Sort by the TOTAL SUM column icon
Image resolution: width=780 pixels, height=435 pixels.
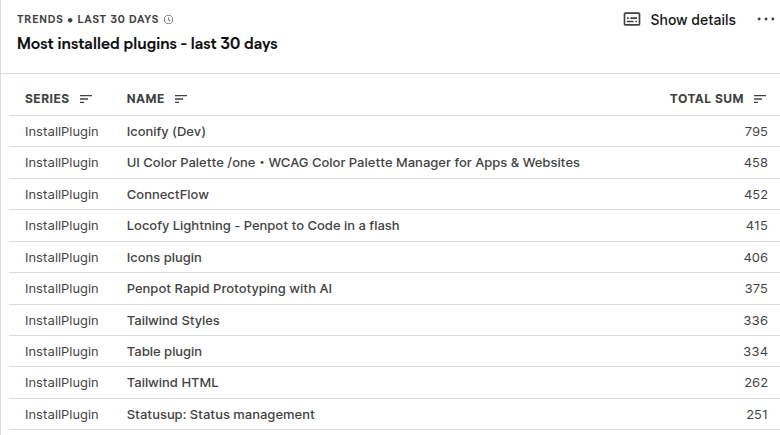coord(760,99)
